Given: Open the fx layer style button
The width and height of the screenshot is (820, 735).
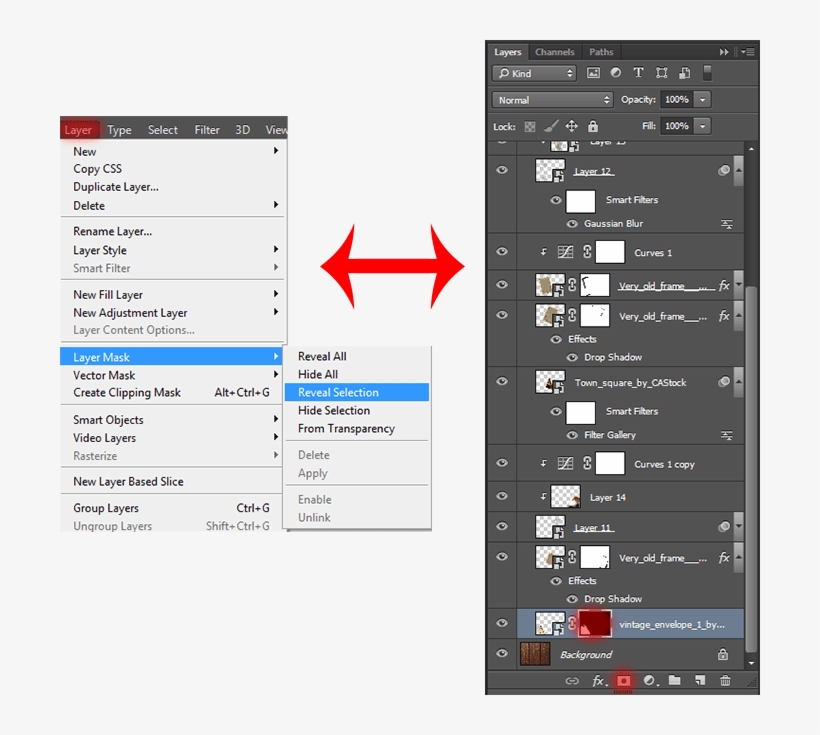Looking at the screenshot, I should (x=599, y=681).
